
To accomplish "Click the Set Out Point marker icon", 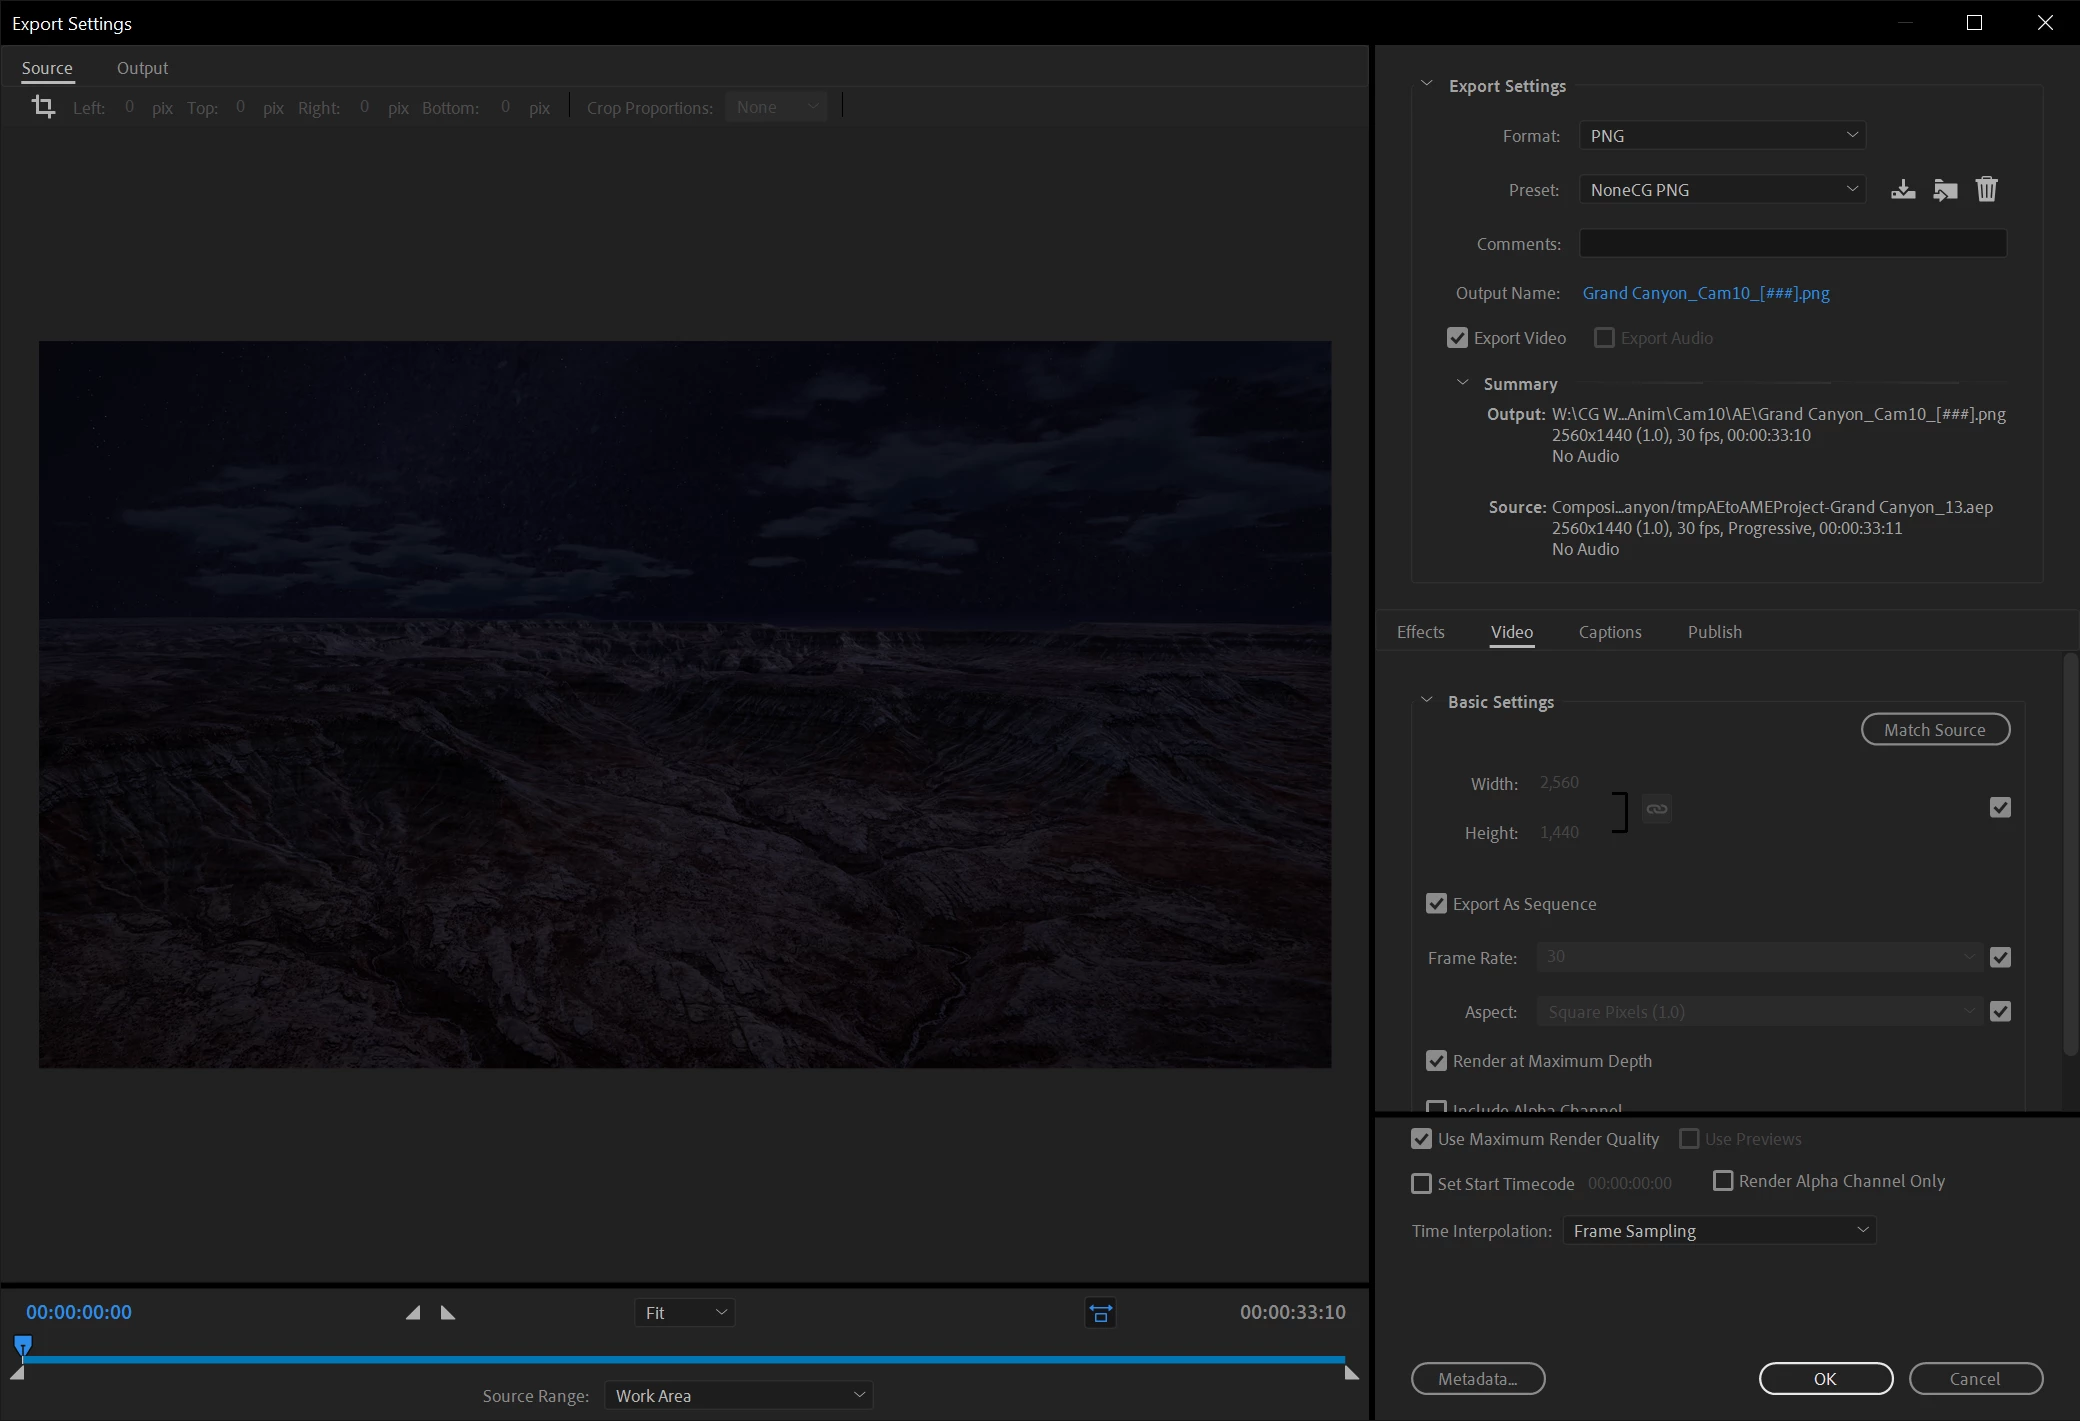I will [448, 1312].
